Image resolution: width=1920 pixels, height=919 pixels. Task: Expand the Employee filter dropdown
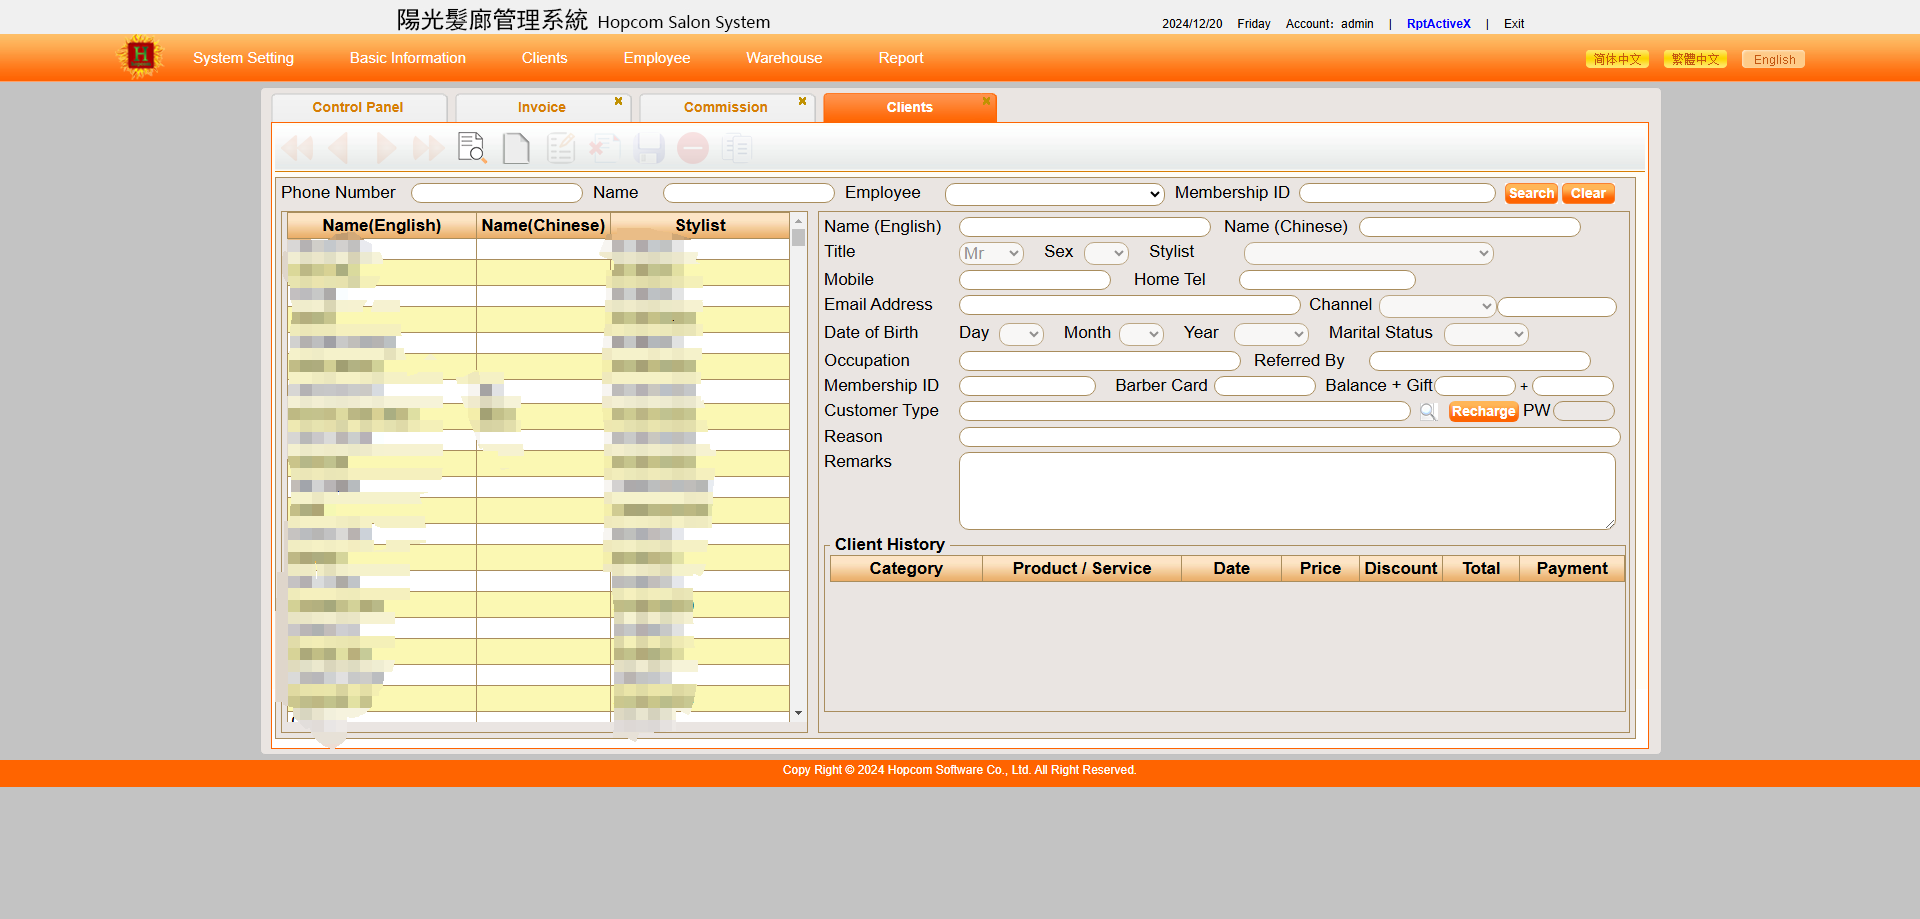[1054, 194]
